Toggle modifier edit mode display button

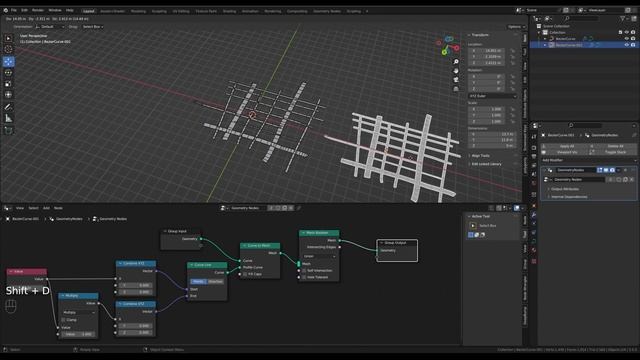point(600,170)
